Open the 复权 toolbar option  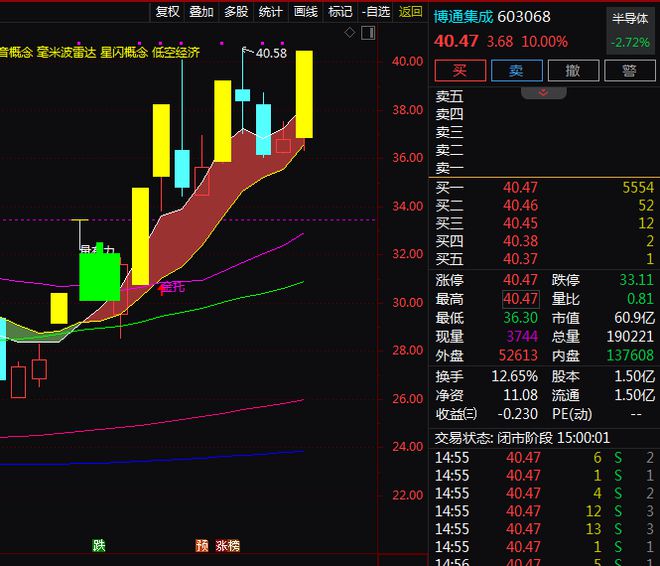(x=168, y=12)
